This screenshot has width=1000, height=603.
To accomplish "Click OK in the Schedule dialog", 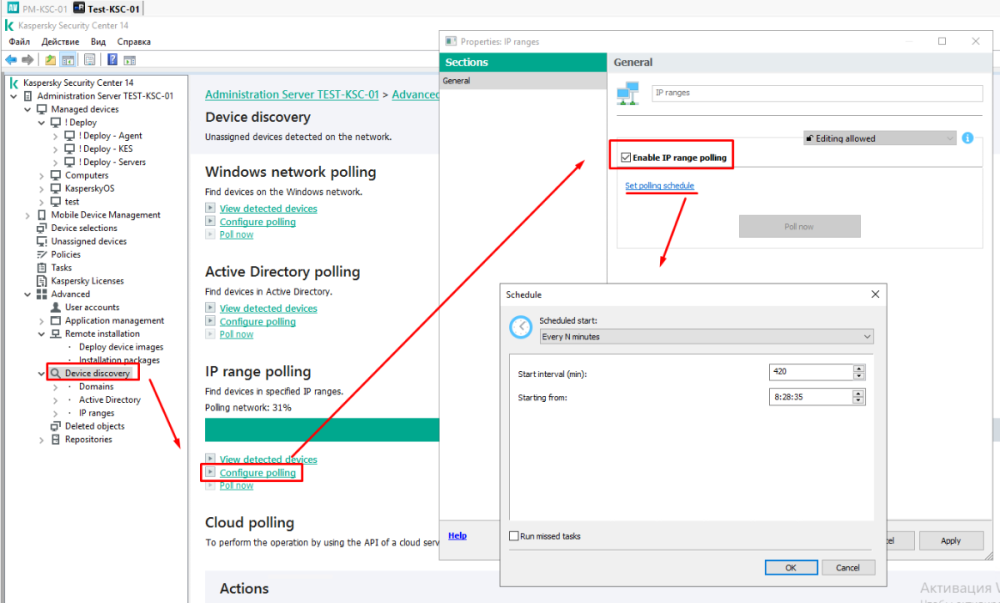I will point(791,567).
